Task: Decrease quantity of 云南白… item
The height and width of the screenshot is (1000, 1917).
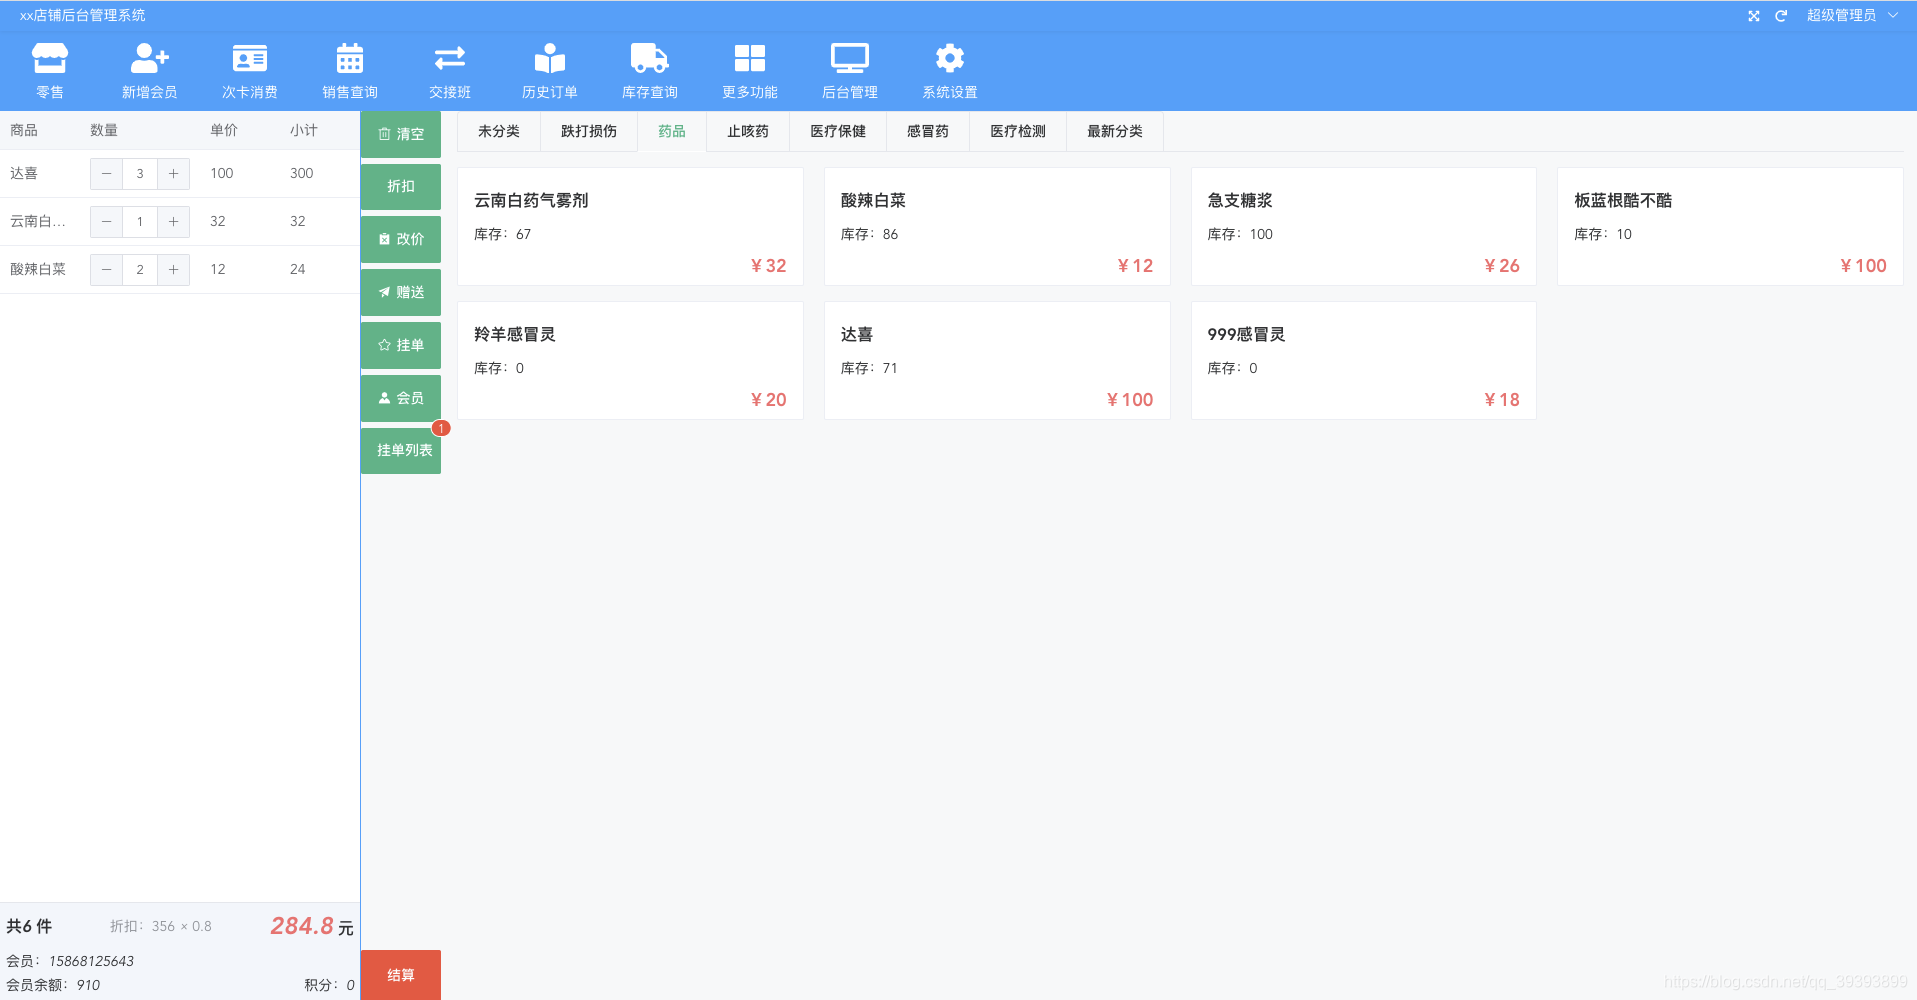Action: tap(106, 221)
